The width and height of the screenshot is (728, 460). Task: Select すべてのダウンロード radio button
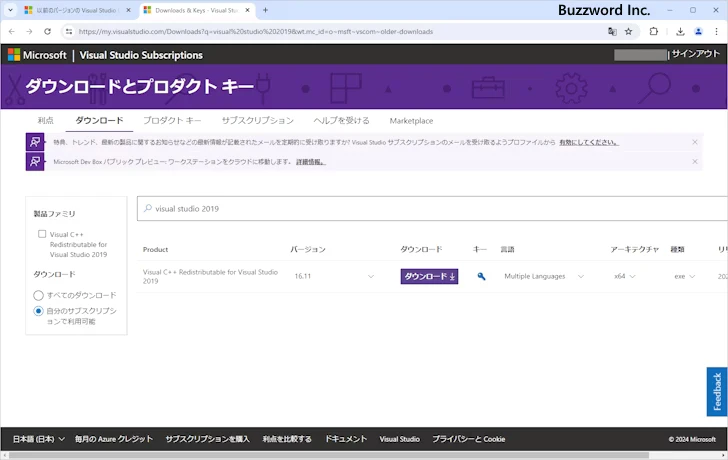39,295
